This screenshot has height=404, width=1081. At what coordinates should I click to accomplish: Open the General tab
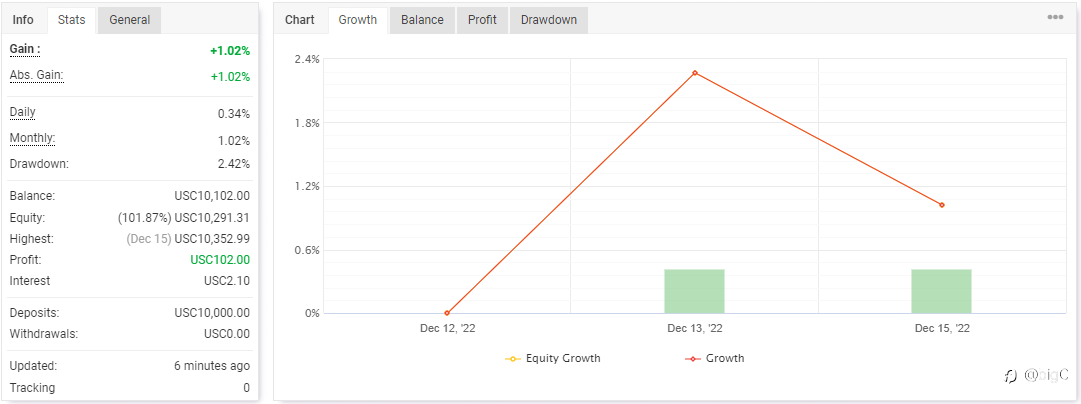[x=130, y=20]
